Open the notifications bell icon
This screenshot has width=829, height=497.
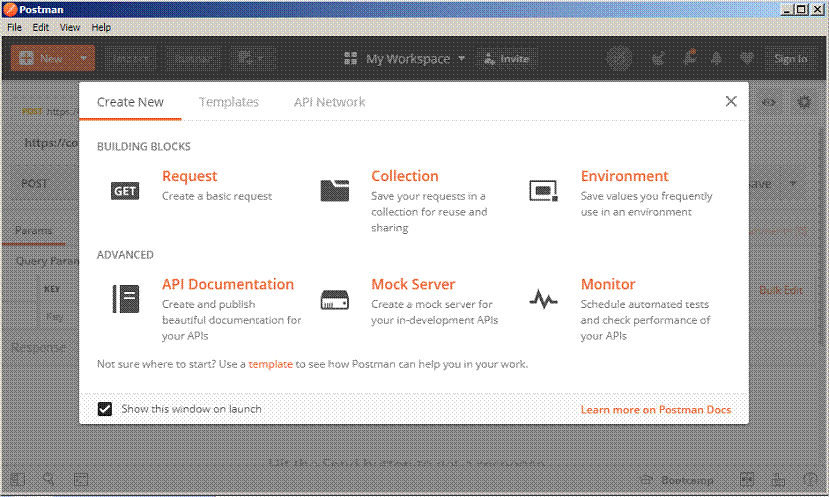point(717,58)
